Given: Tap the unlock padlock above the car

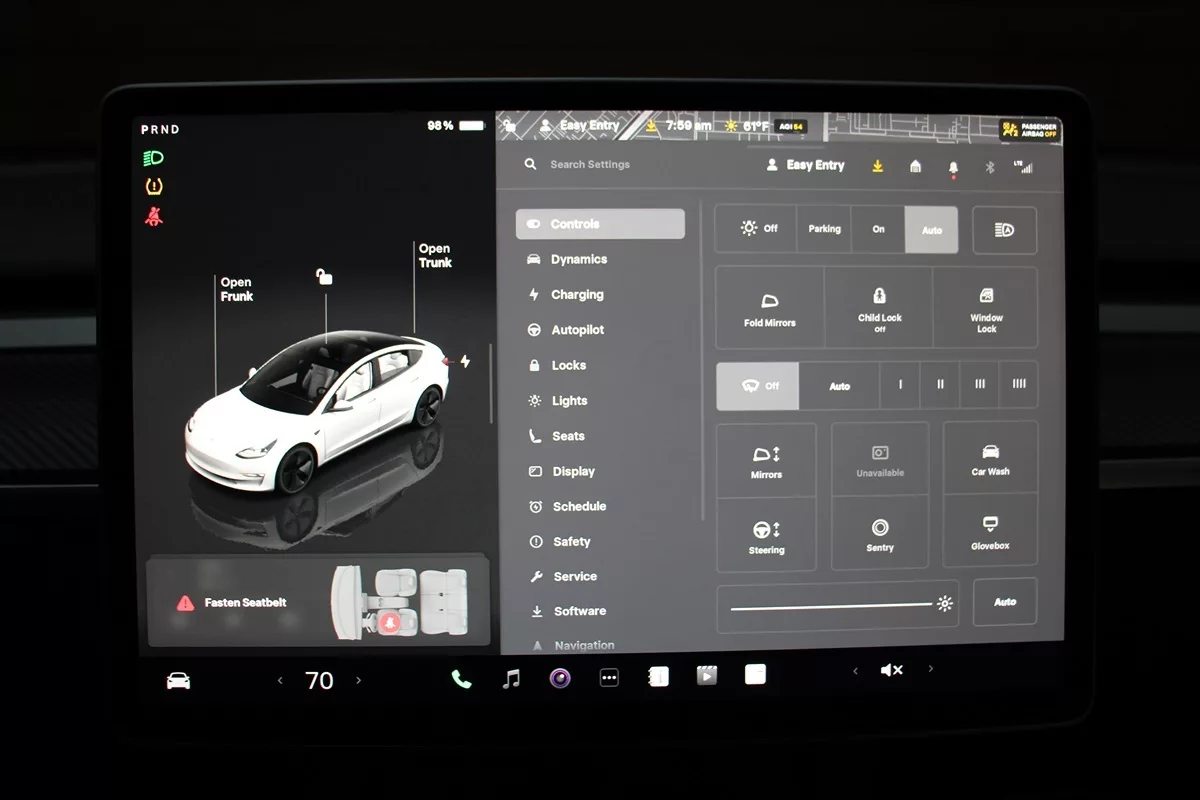Looking at the screenshot, I should click(324, 277).
